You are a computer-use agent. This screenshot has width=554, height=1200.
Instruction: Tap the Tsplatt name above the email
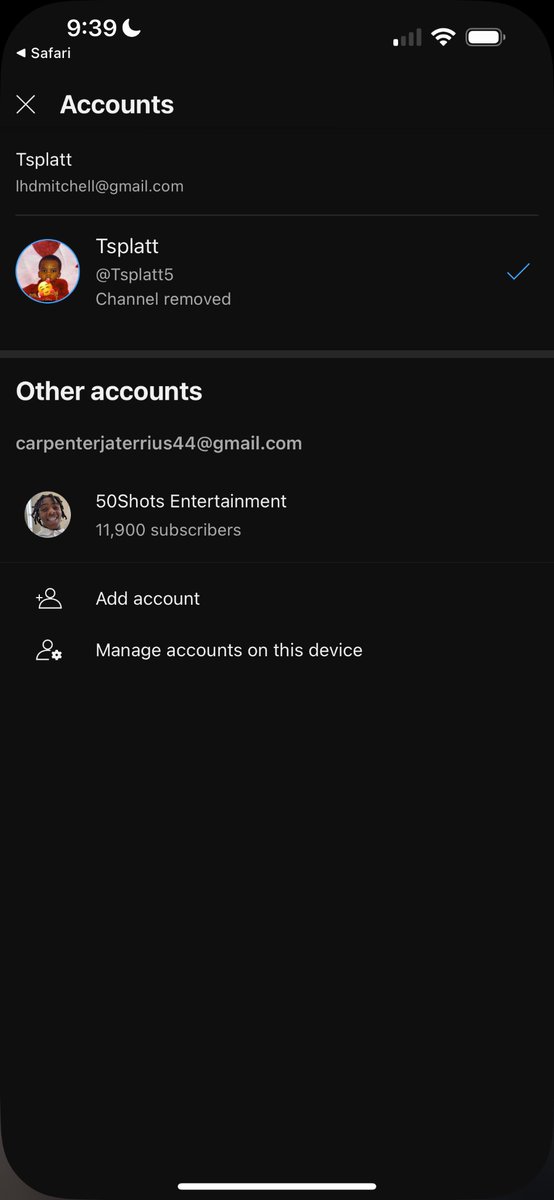(x=44, y=160)
